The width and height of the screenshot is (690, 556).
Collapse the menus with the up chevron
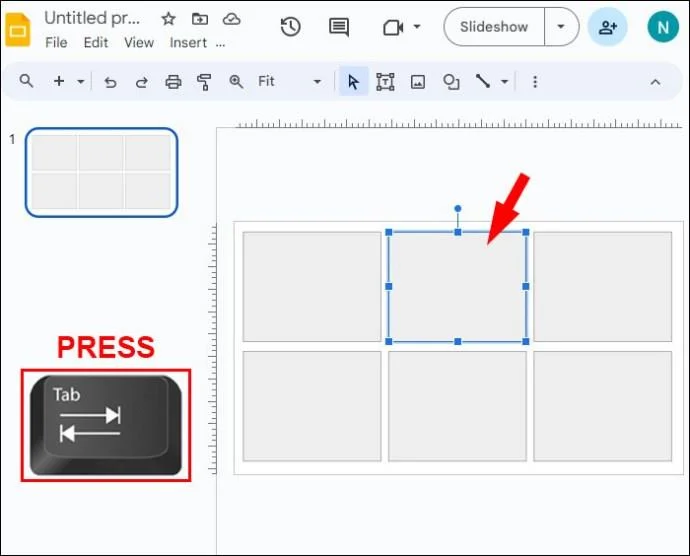coord(655,82)
